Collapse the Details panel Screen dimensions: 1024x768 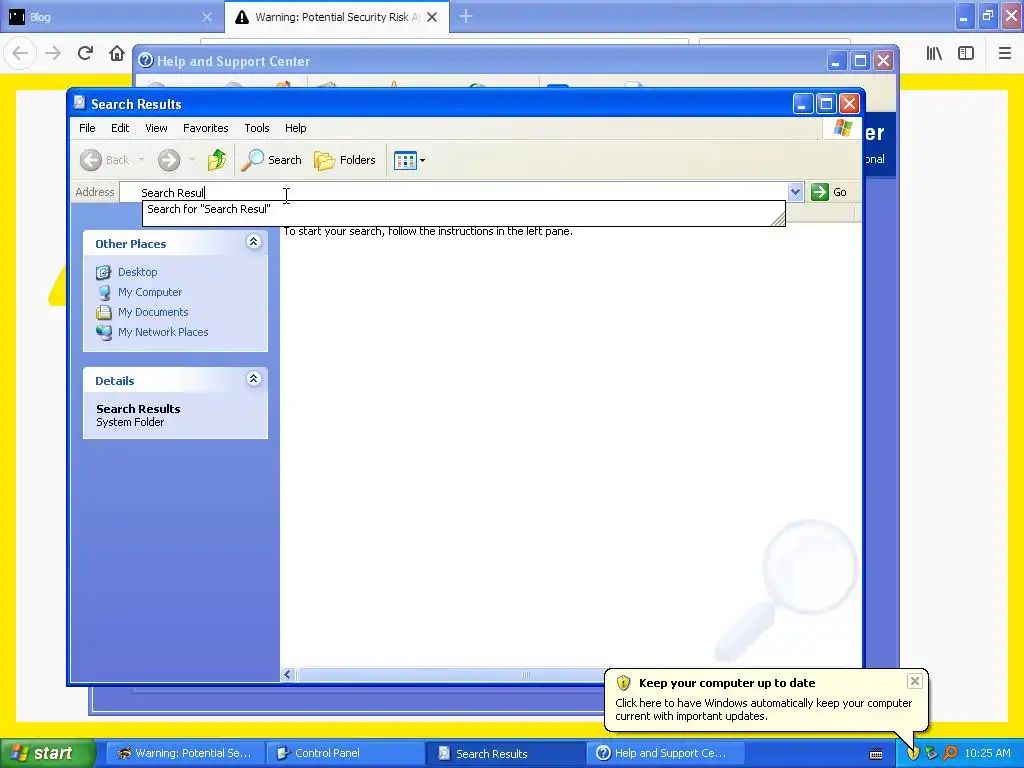point(253,379)
